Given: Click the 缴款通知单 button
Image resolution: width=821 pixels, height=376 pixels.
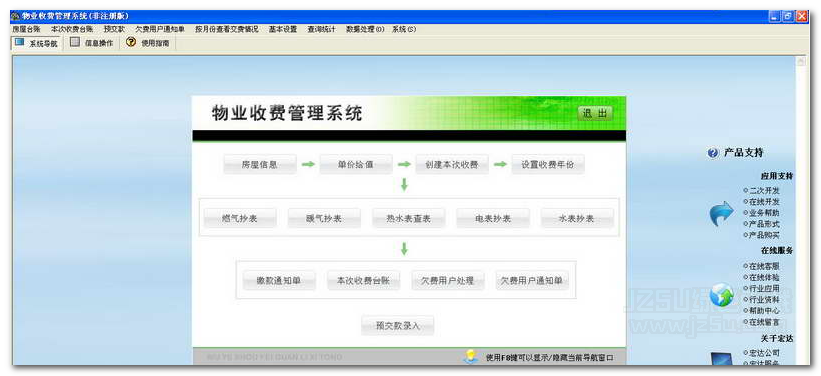Looking at the screenshot, I should [x=279, y=281].
